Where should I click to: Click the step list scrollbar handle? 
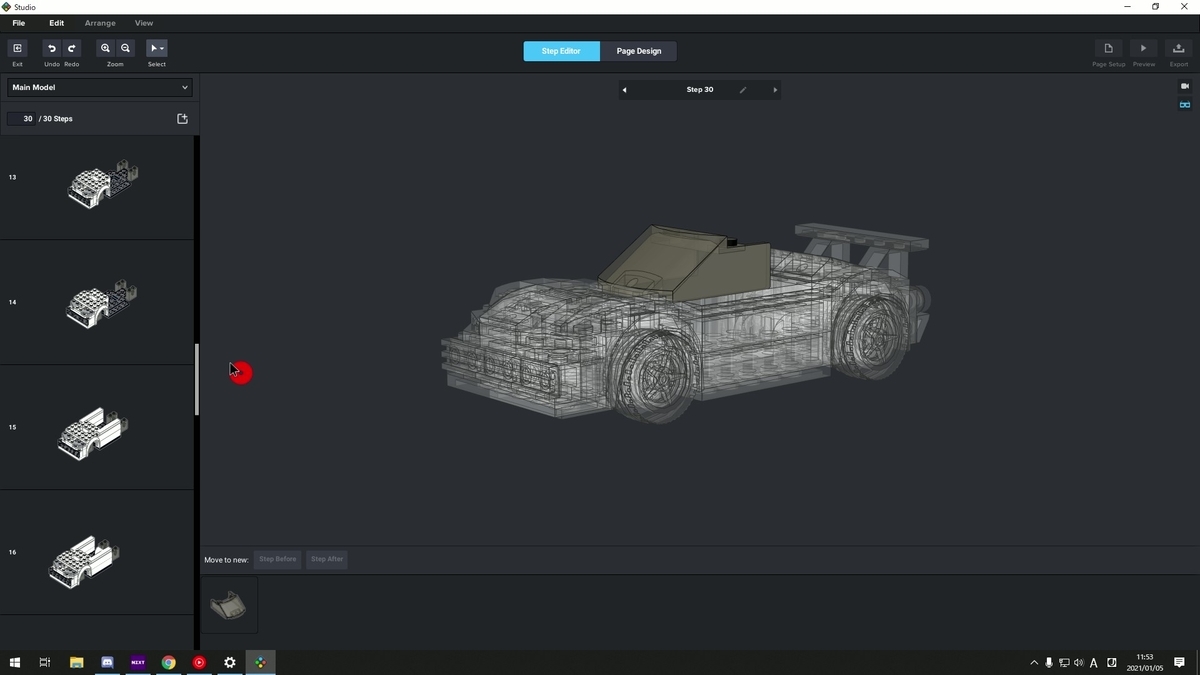coord(197,380)
